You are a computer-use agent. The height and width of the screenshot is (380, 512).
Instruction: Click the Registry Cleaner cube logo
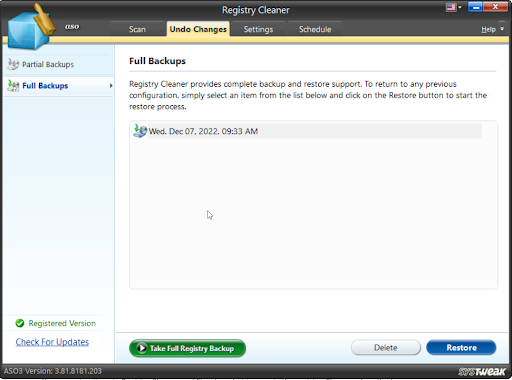[x=30, y=27]
